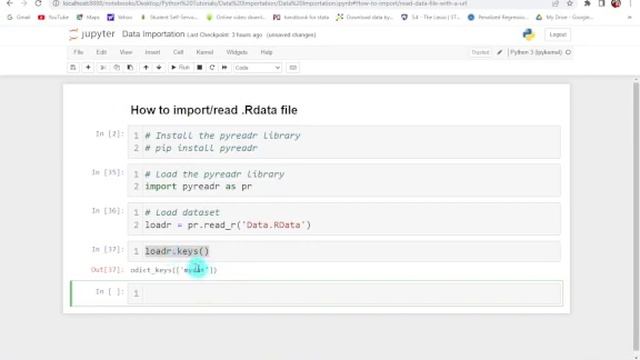This screenshot has width=640, height=360.
Task: Open the browser extensions puzzle icon
Action: pyautogui.click(x=587, y=3)
